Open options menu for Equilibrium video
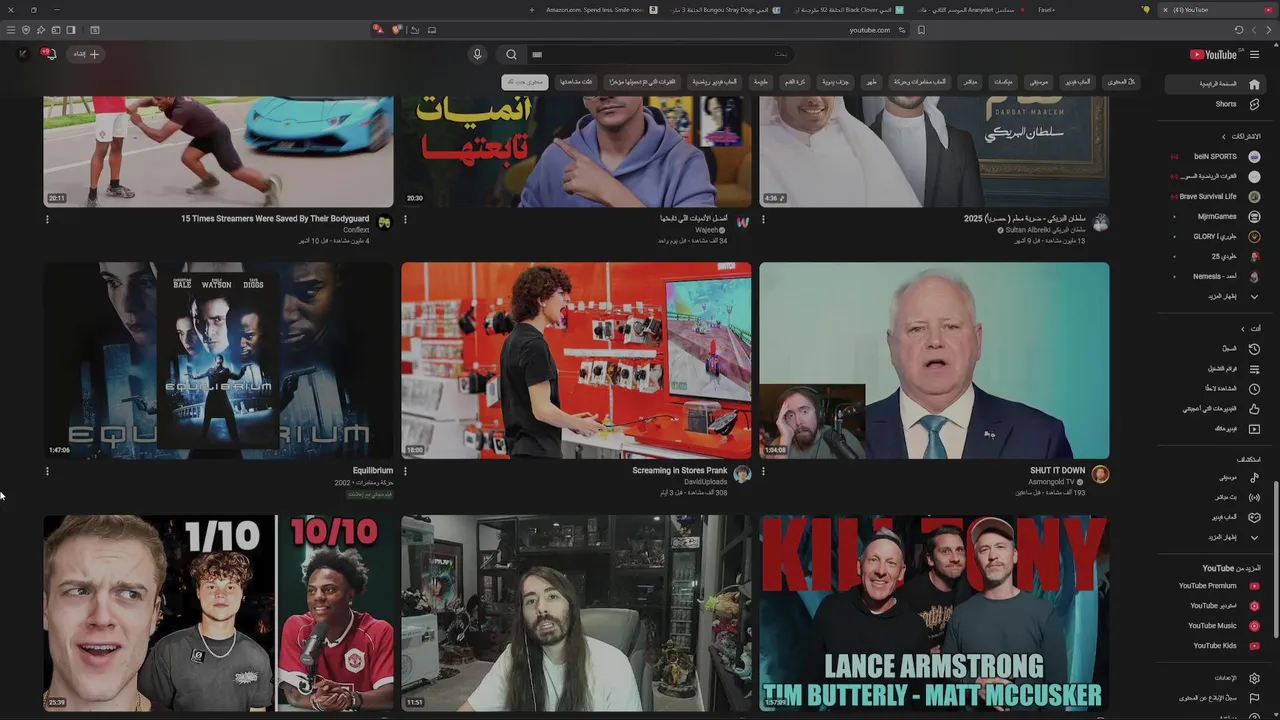The width and height of the screenshot is (1280, 720). 47,471
